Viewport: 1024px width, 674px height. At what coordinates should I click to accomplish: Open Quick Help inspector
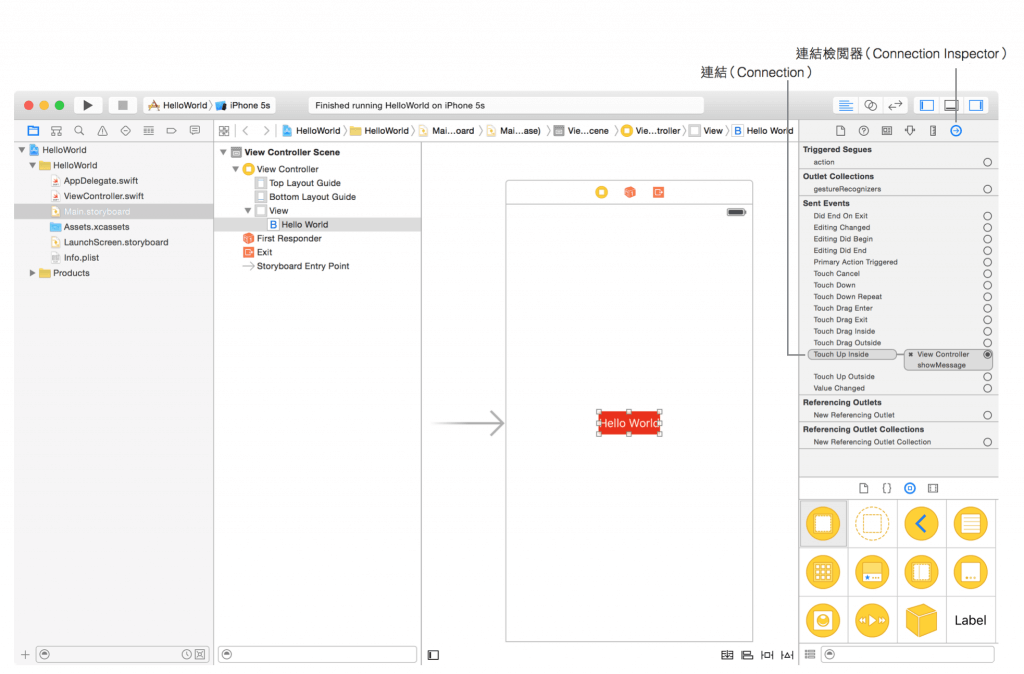coord(865,130)
